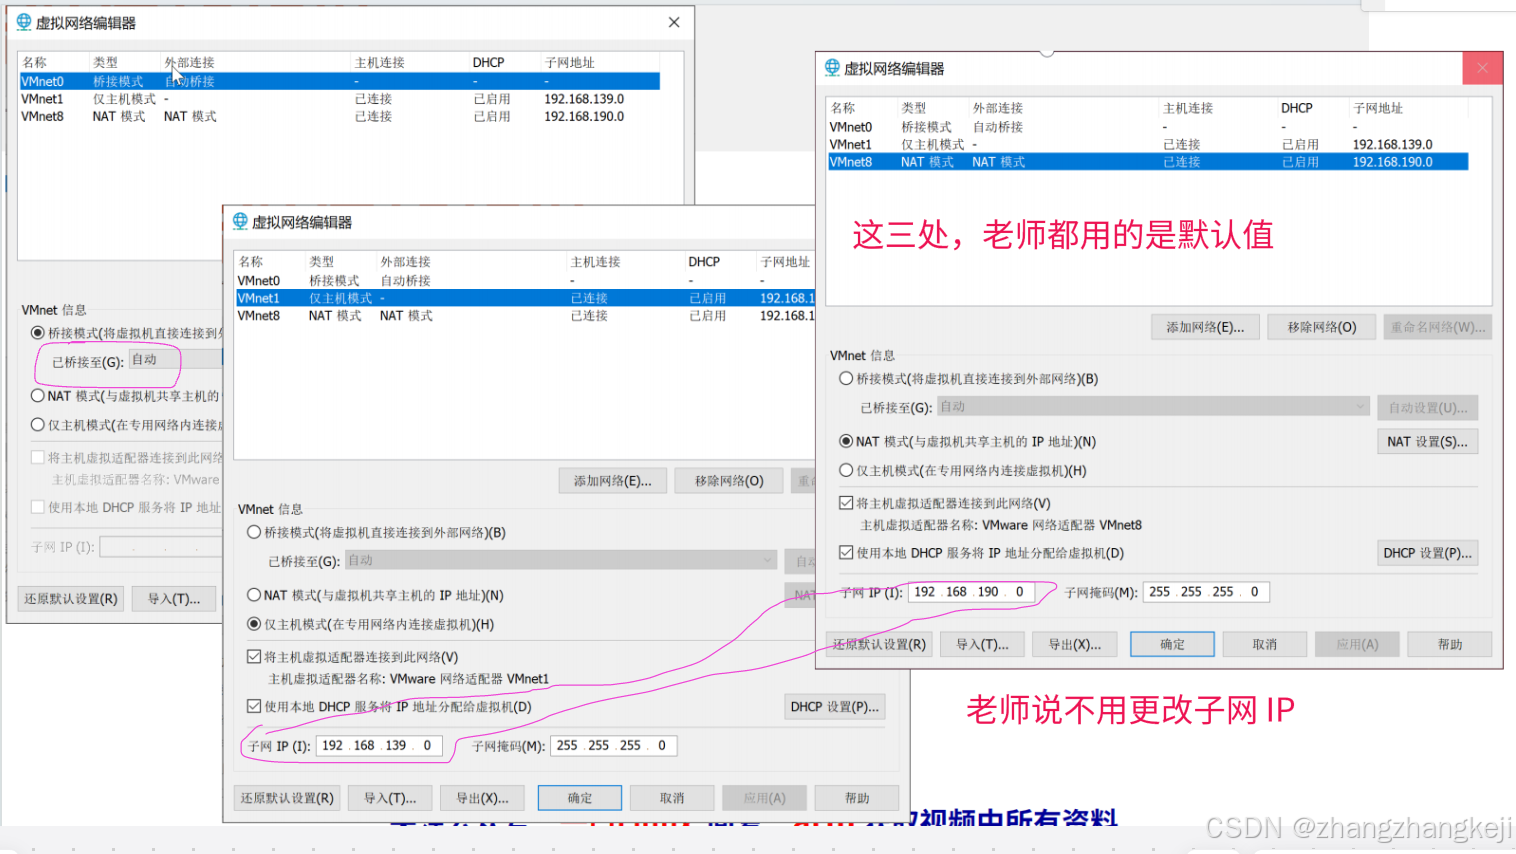Click 导入(T)... in VMnet1-selected window
The image size is (1516, 854).
point(390,798)
